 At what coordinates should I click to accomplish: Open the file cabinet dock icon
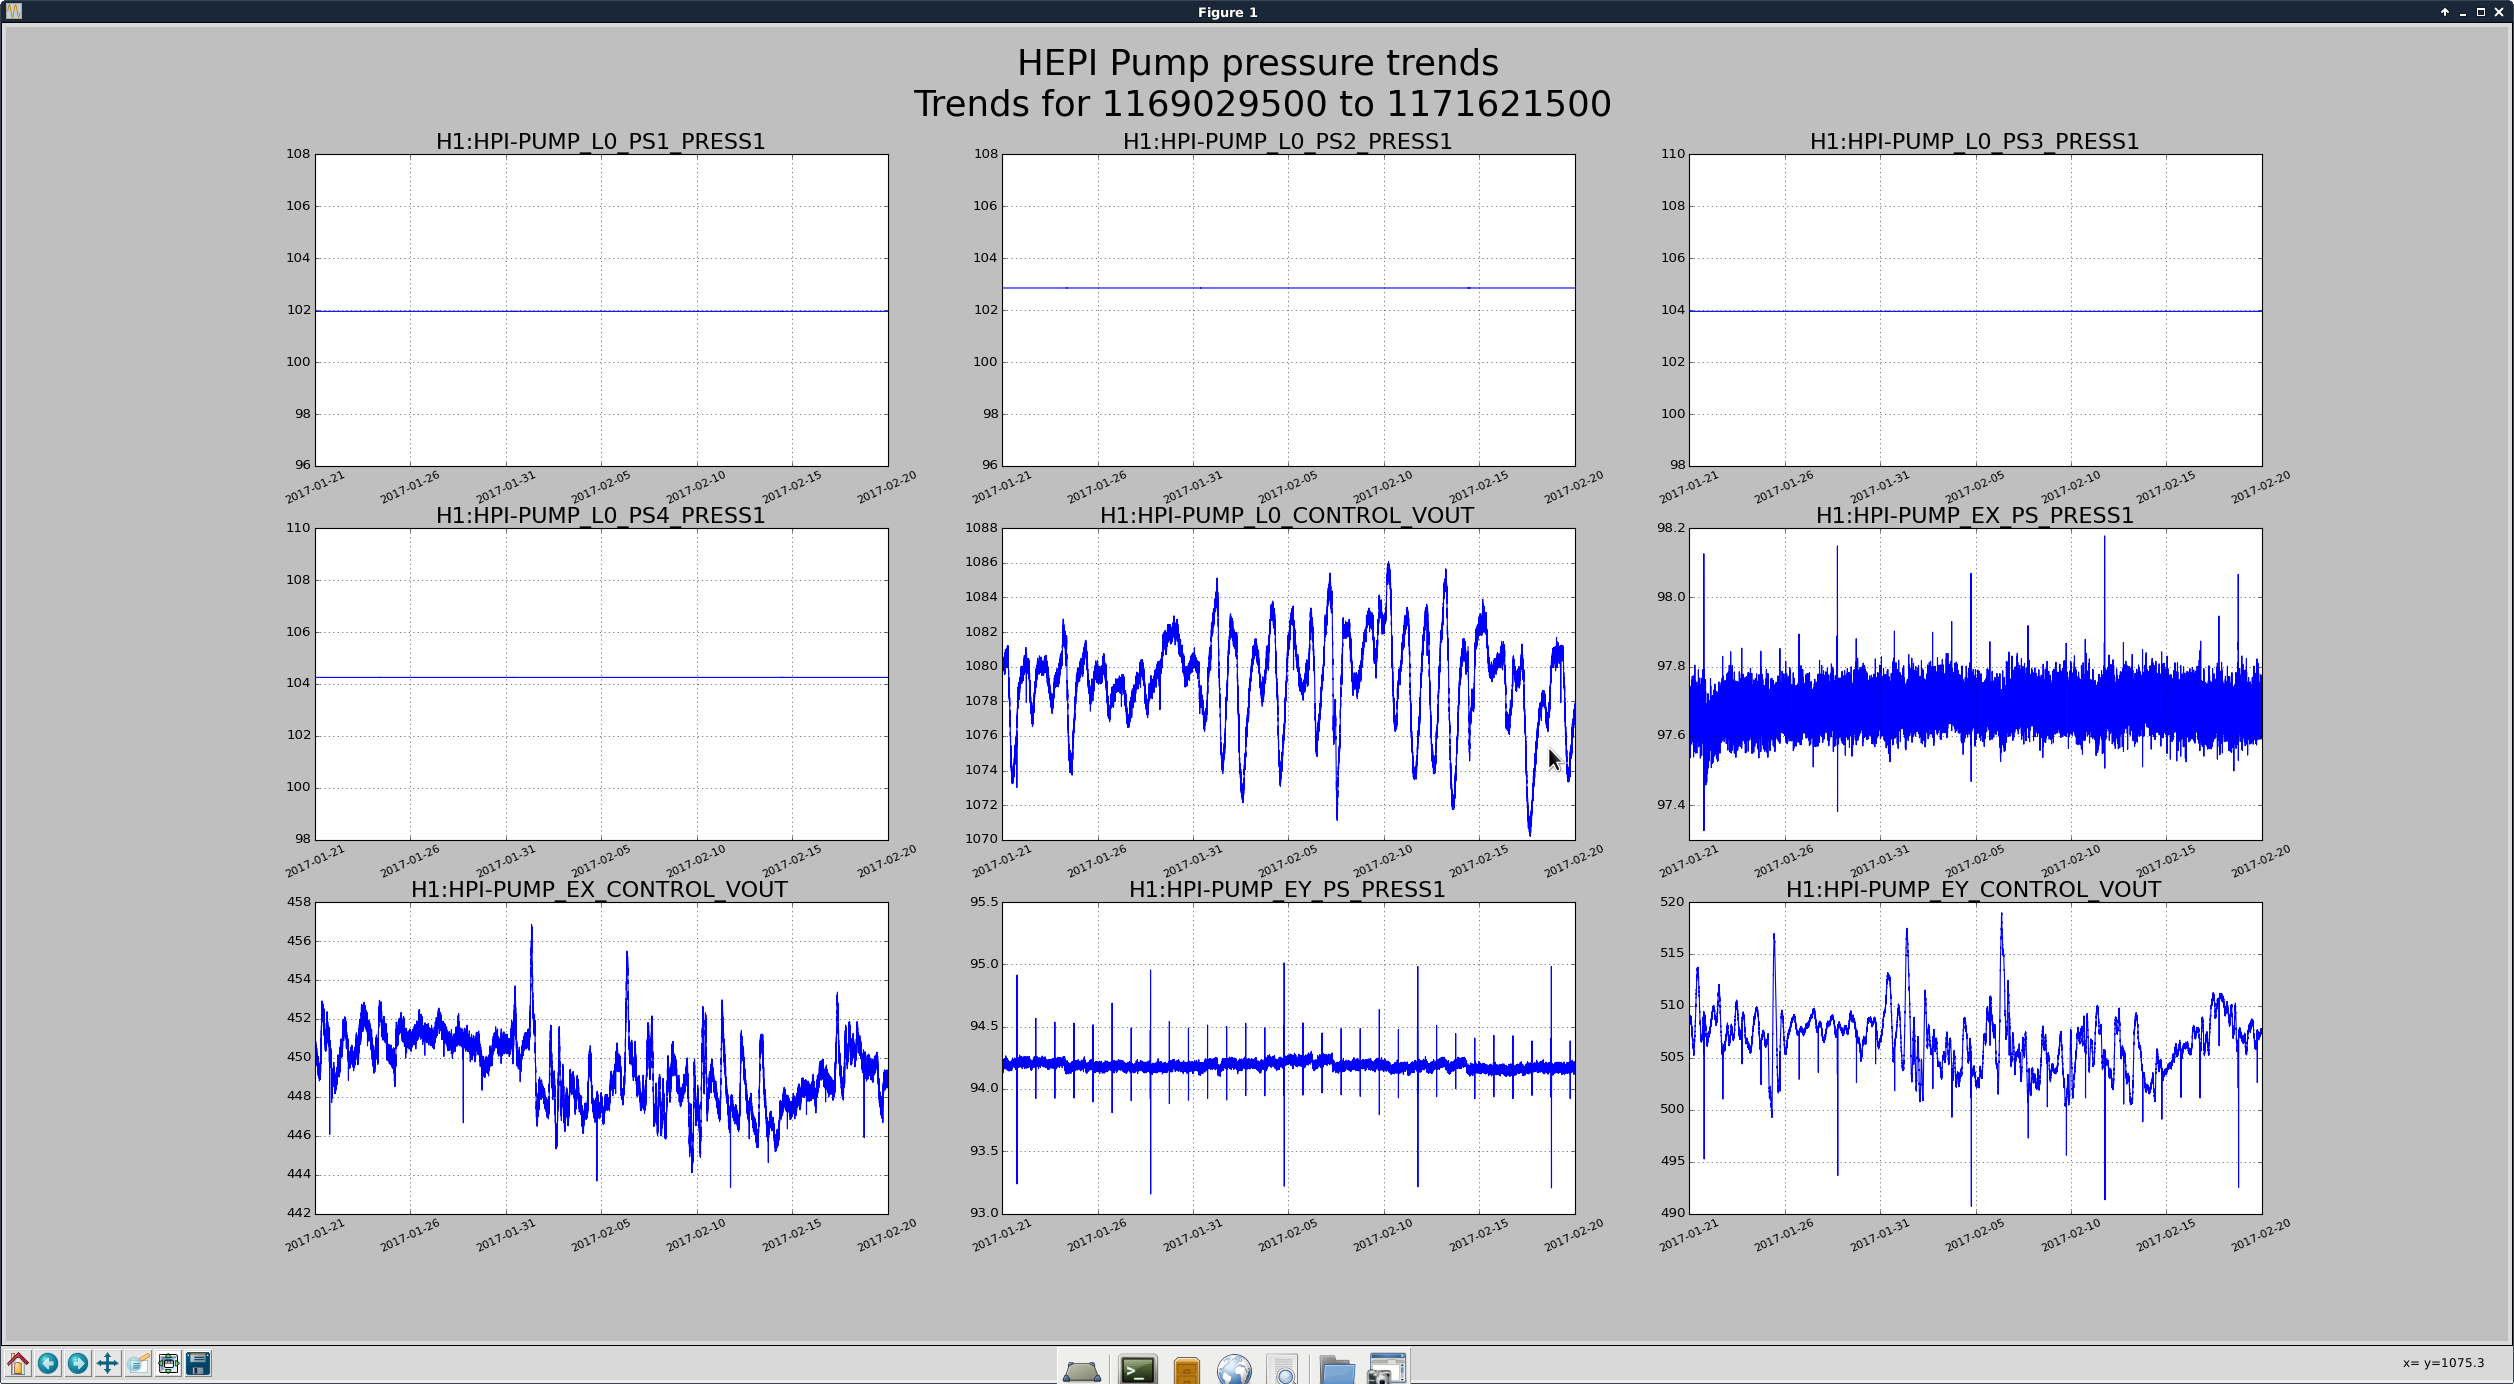click(x=1186, y=1370)
